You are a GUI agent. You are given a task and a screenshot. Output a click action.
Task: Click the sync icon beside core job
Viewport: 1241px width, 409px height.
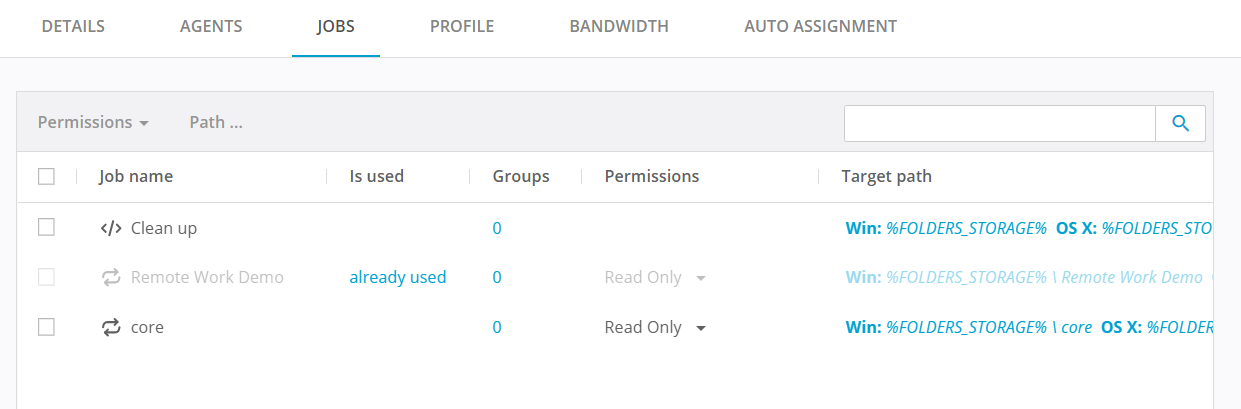[110, 327]
